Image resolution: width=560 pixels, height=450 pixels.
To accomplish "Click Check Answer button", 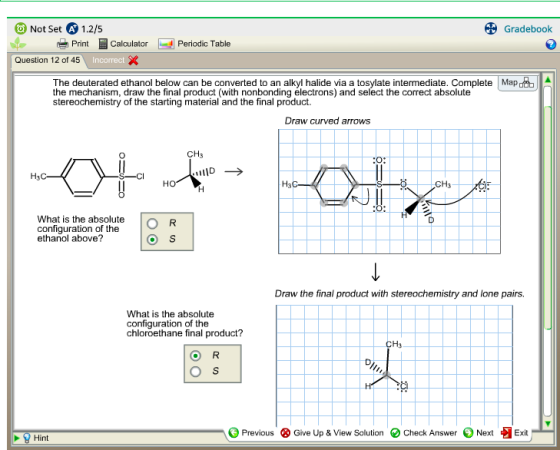I will [424, 433].
